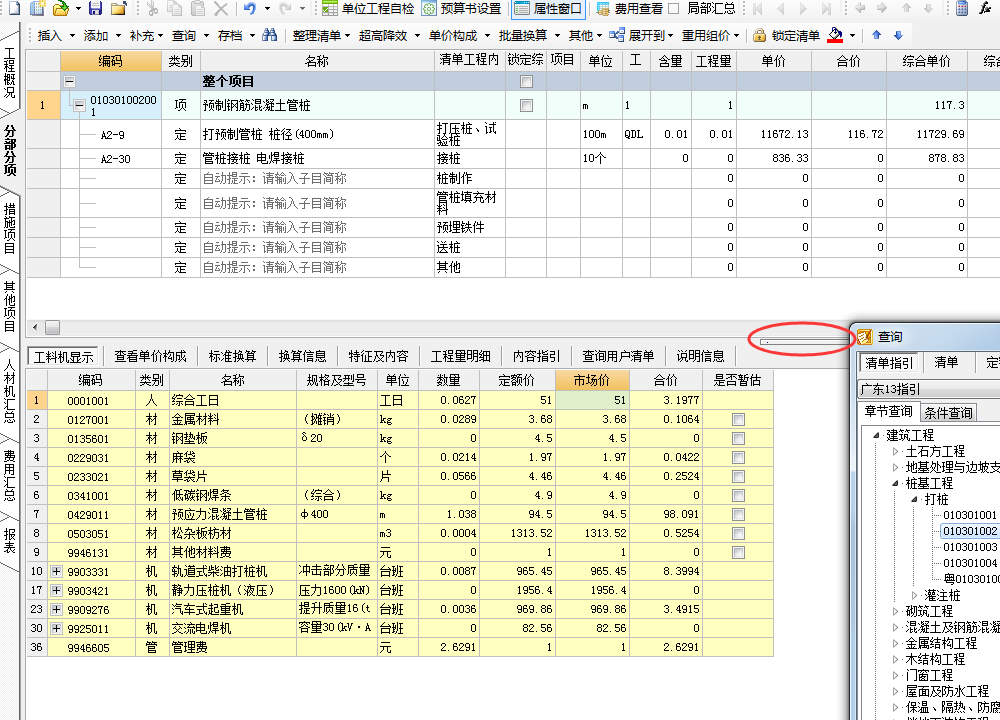Click the cut scissors icon

point(152,8)
